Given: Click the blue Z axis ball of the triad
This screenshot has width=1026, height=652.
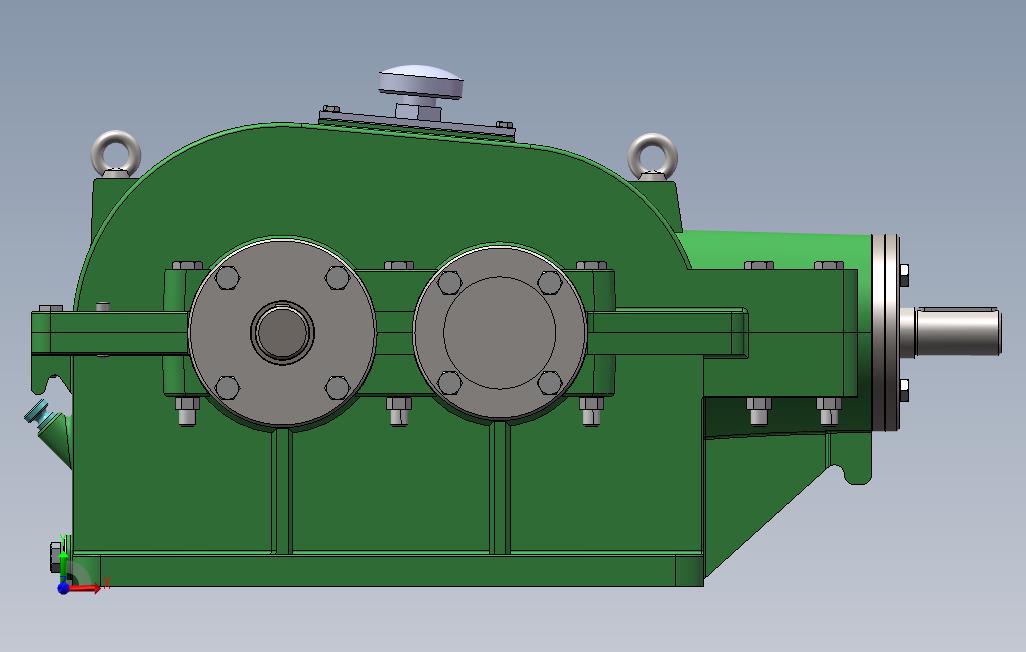Looking at the screenshot, I should [x=63, y=589].
